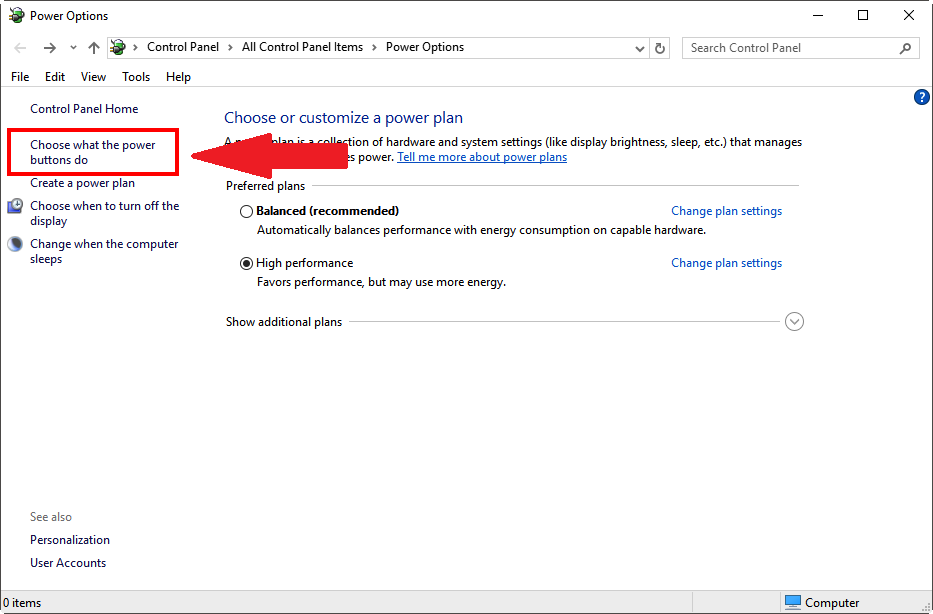Open Power Options help via blue question mark
933x614 pixels.
coord(921,96)
